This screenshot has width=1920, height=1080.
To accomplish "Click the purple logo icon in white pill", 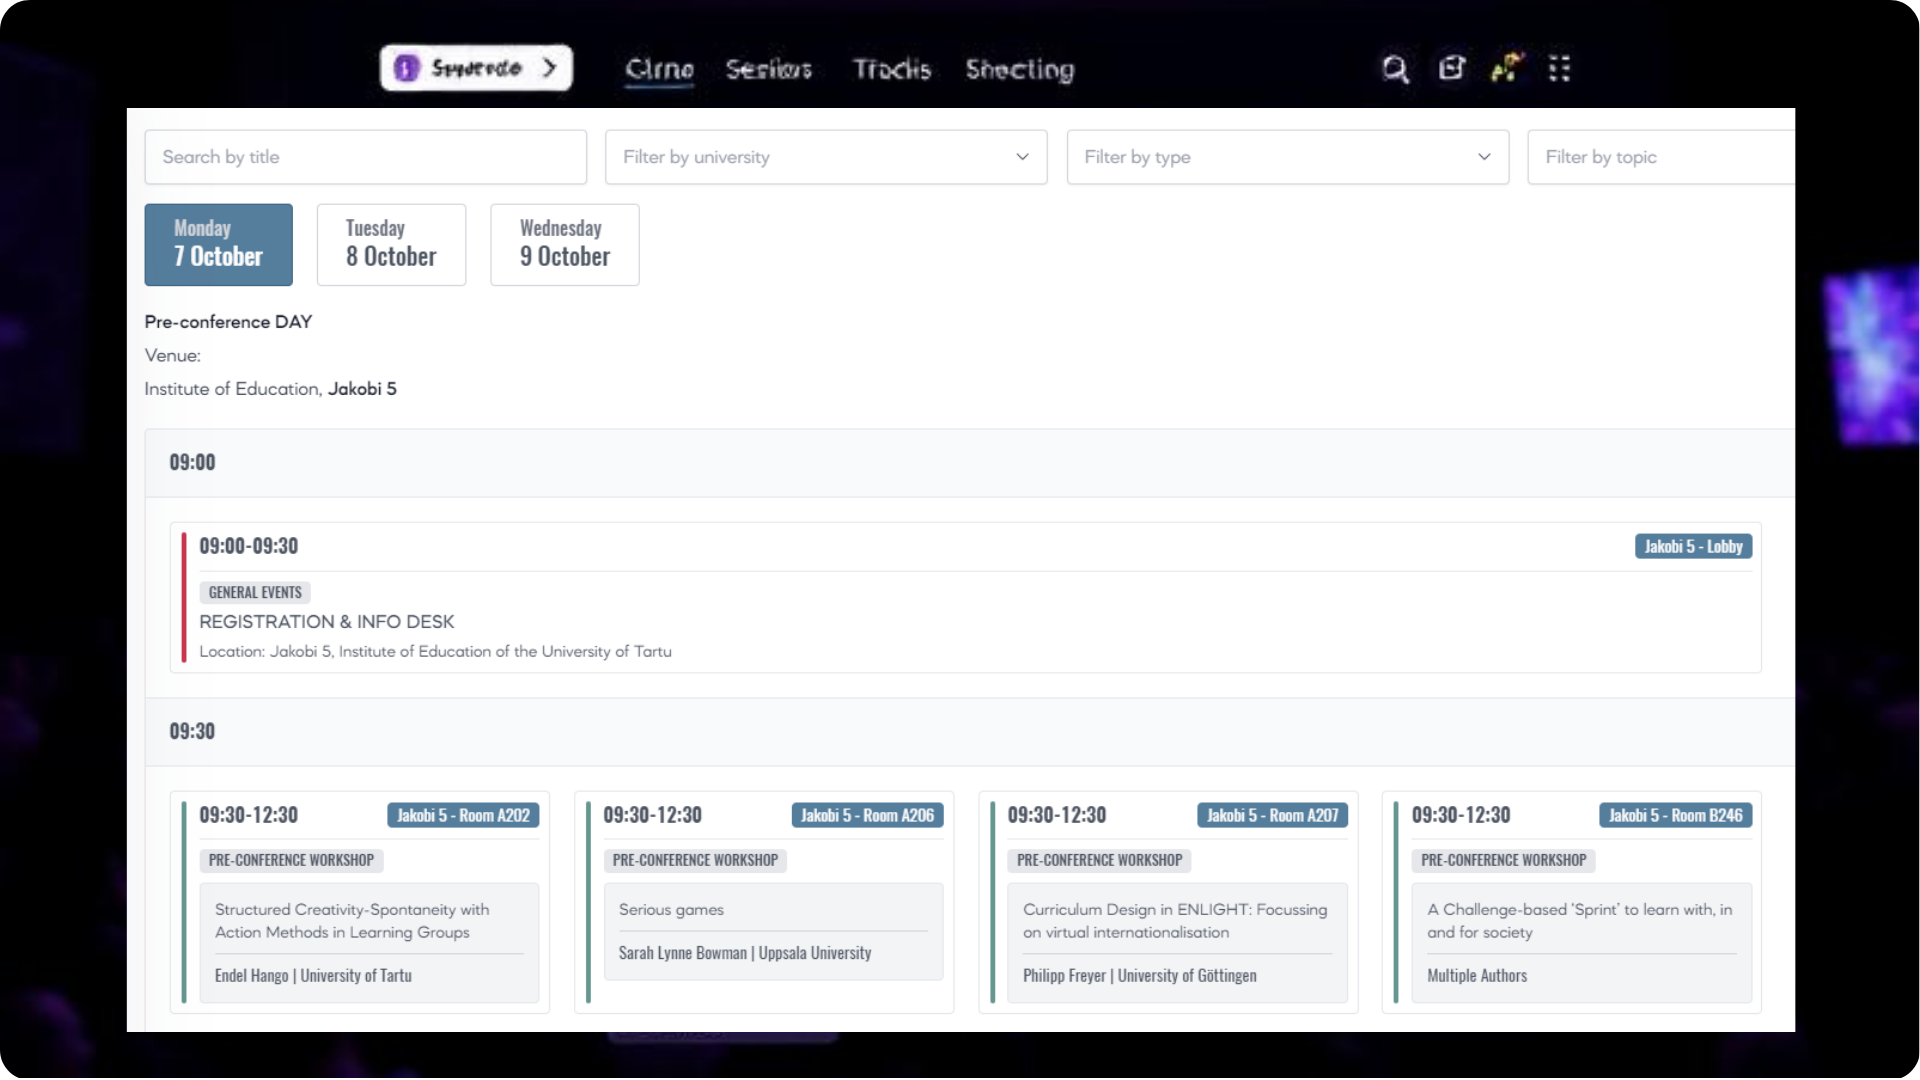I will coord(406,68).
